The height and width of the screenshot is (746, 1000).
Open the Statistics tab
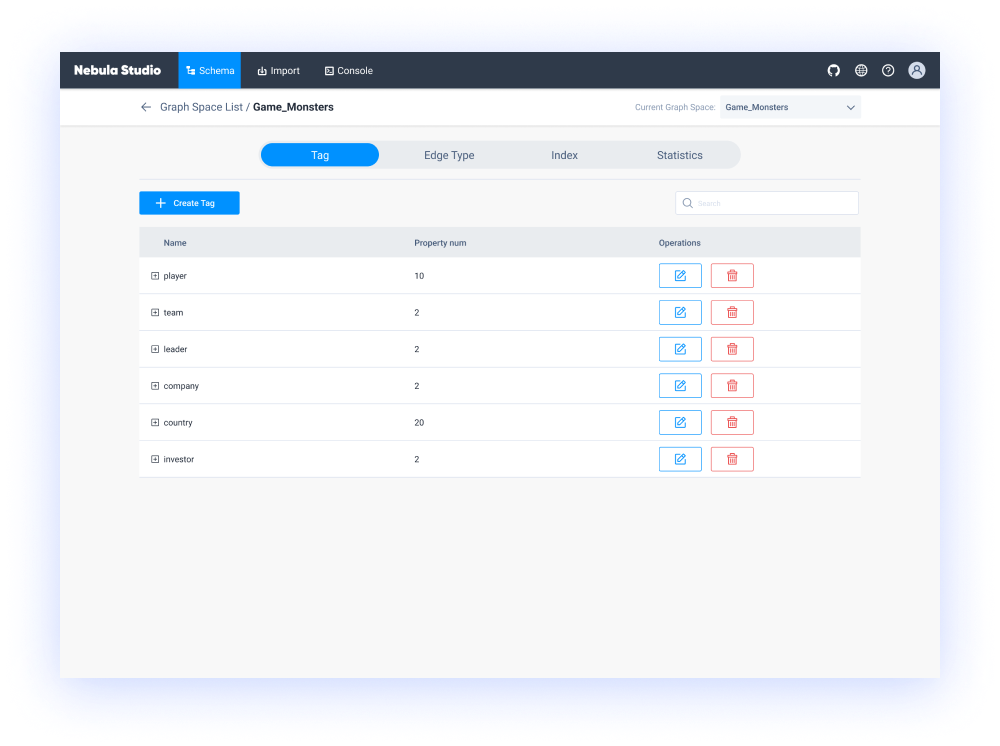[x=679, y=155]
